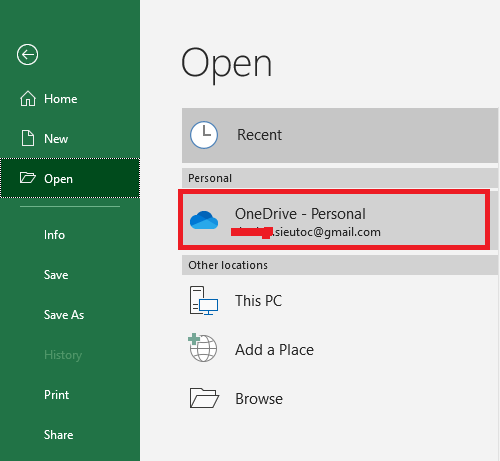Select Open in the sidebar menu
Screen dimensions: 500x461
pyautogui.click(x=70, y=178)
